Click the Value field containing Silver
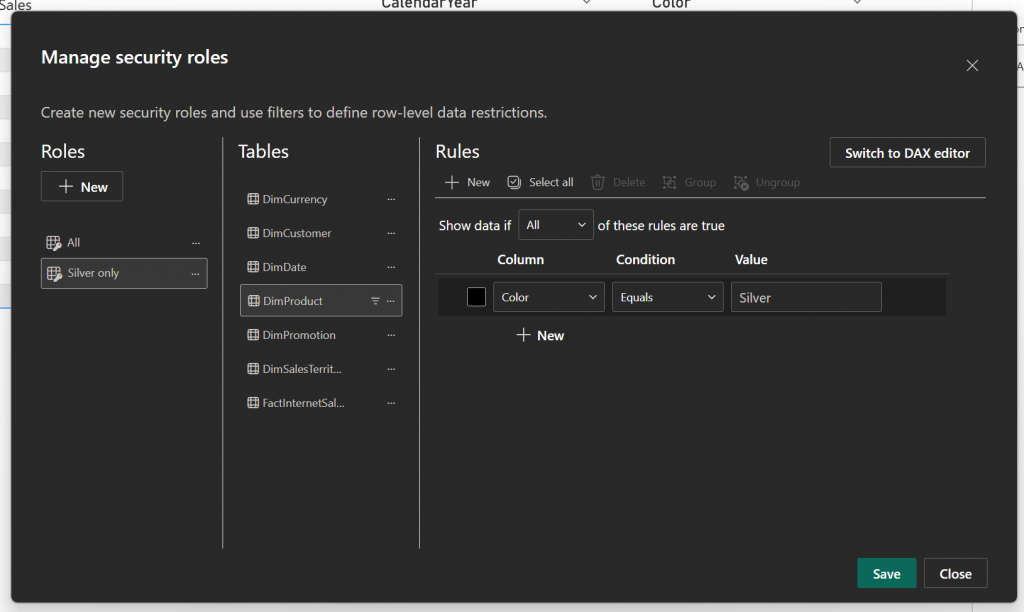This screenshot has width=1024, height=612. (x=805, y=297)
